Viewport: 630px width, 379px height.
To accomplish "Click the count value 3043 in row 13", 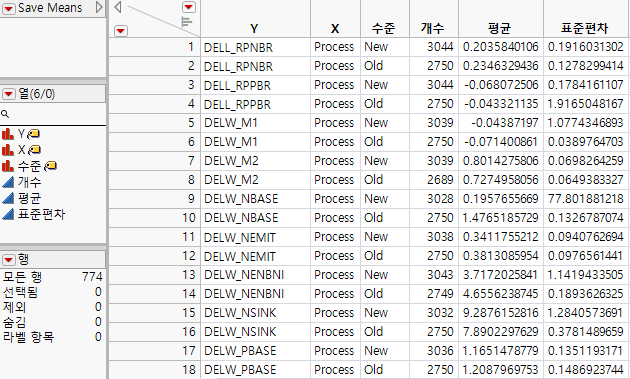I will [434, 275].
